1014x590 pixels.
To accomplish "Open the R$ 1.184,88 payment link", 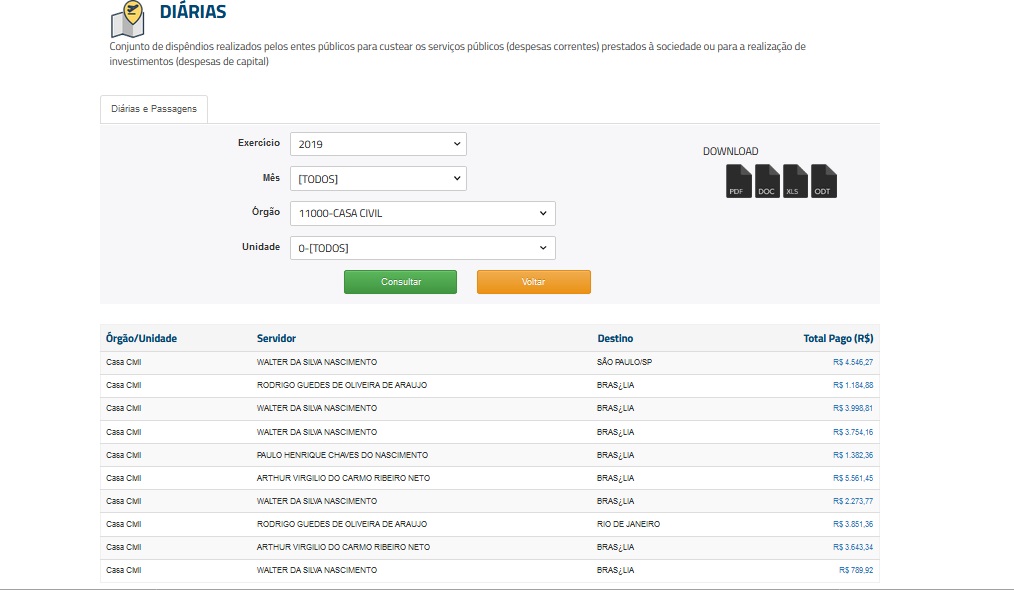I will pyautogui.click(x=852, y=385).
